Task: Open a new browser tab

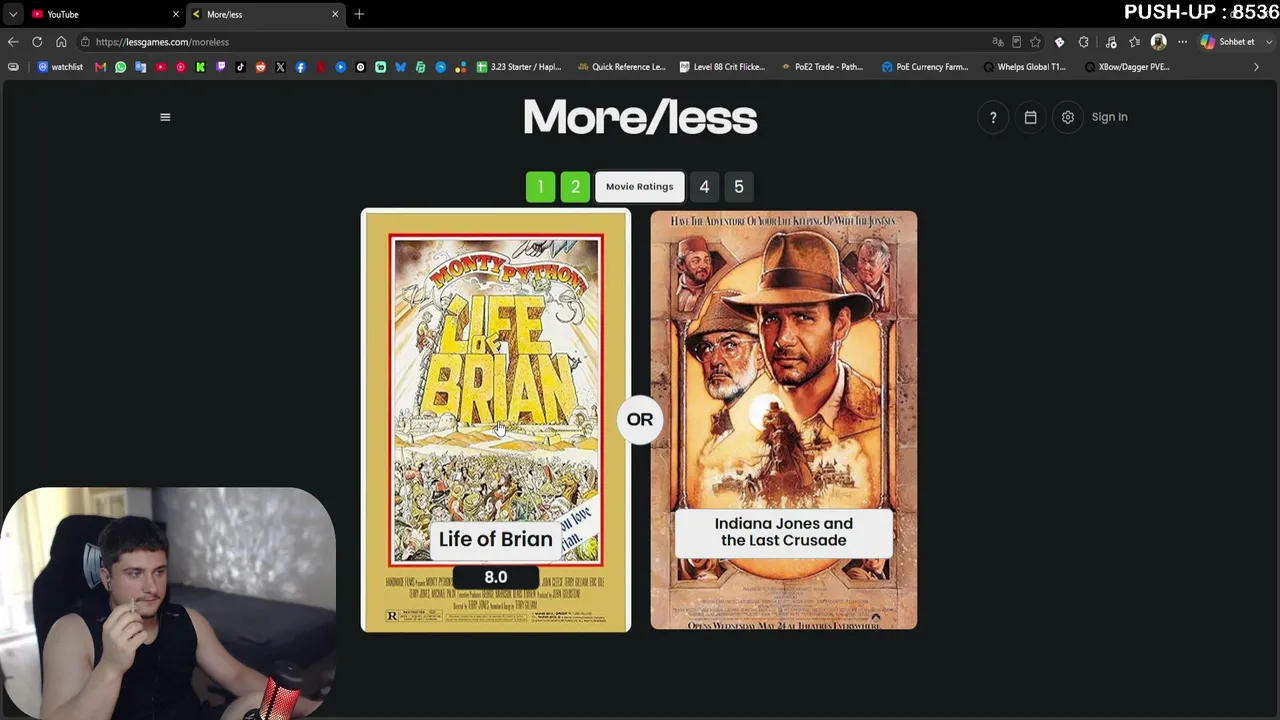Action: click(359, 14)
